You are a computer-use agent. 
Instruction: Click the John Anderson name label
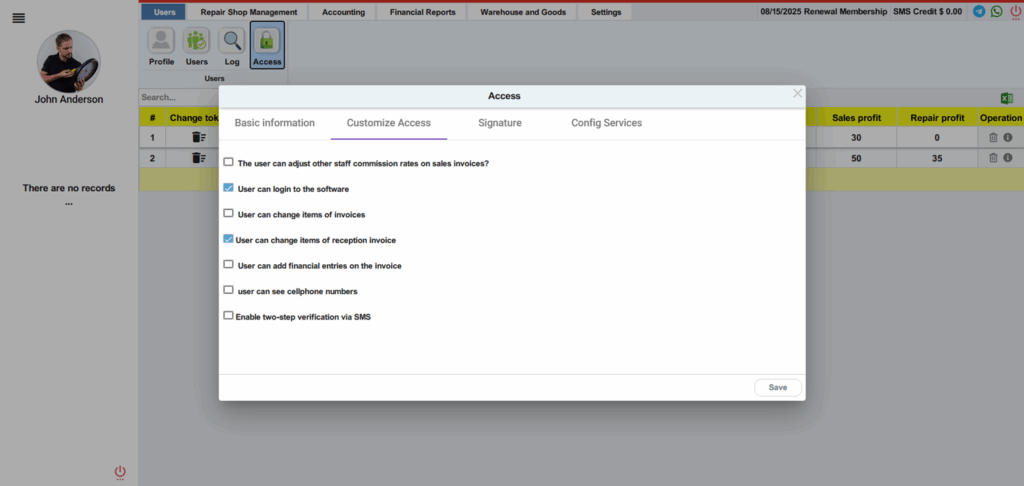(69, 100)
